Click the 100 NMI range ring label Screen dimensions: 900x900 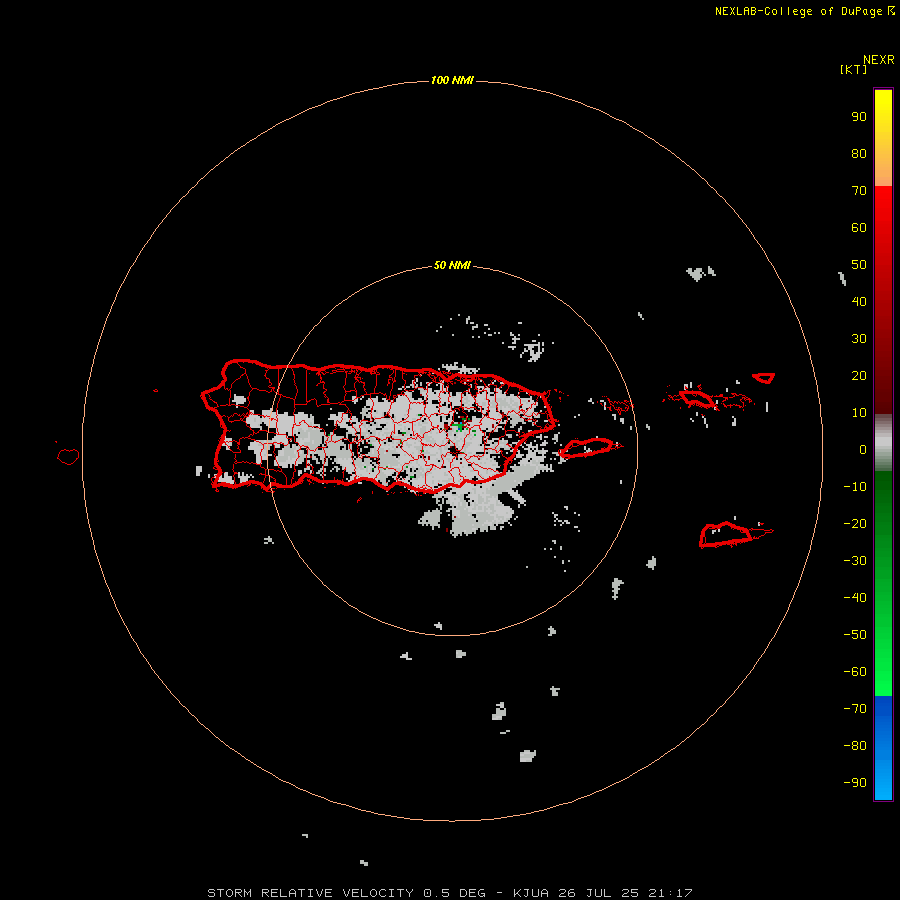[x=452, y=80]
